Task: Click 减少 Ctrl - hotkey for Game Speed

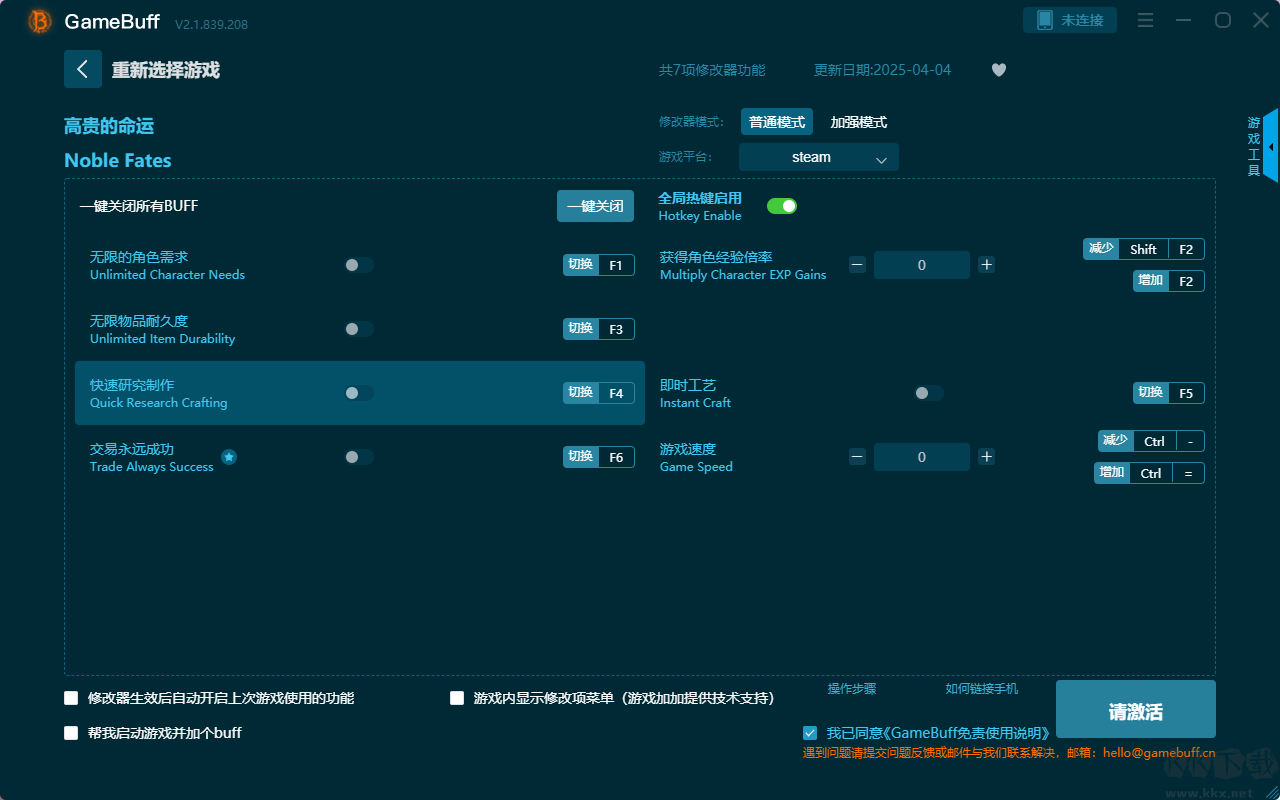Action: click(x=1151, y=441)
